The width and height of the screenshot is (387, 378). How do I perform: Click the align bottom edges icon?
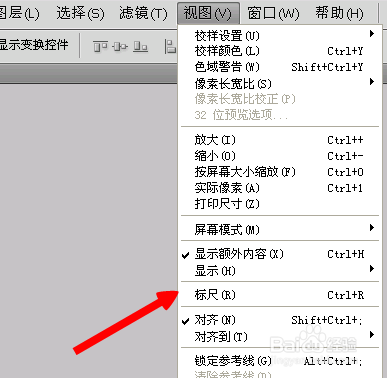140,47
